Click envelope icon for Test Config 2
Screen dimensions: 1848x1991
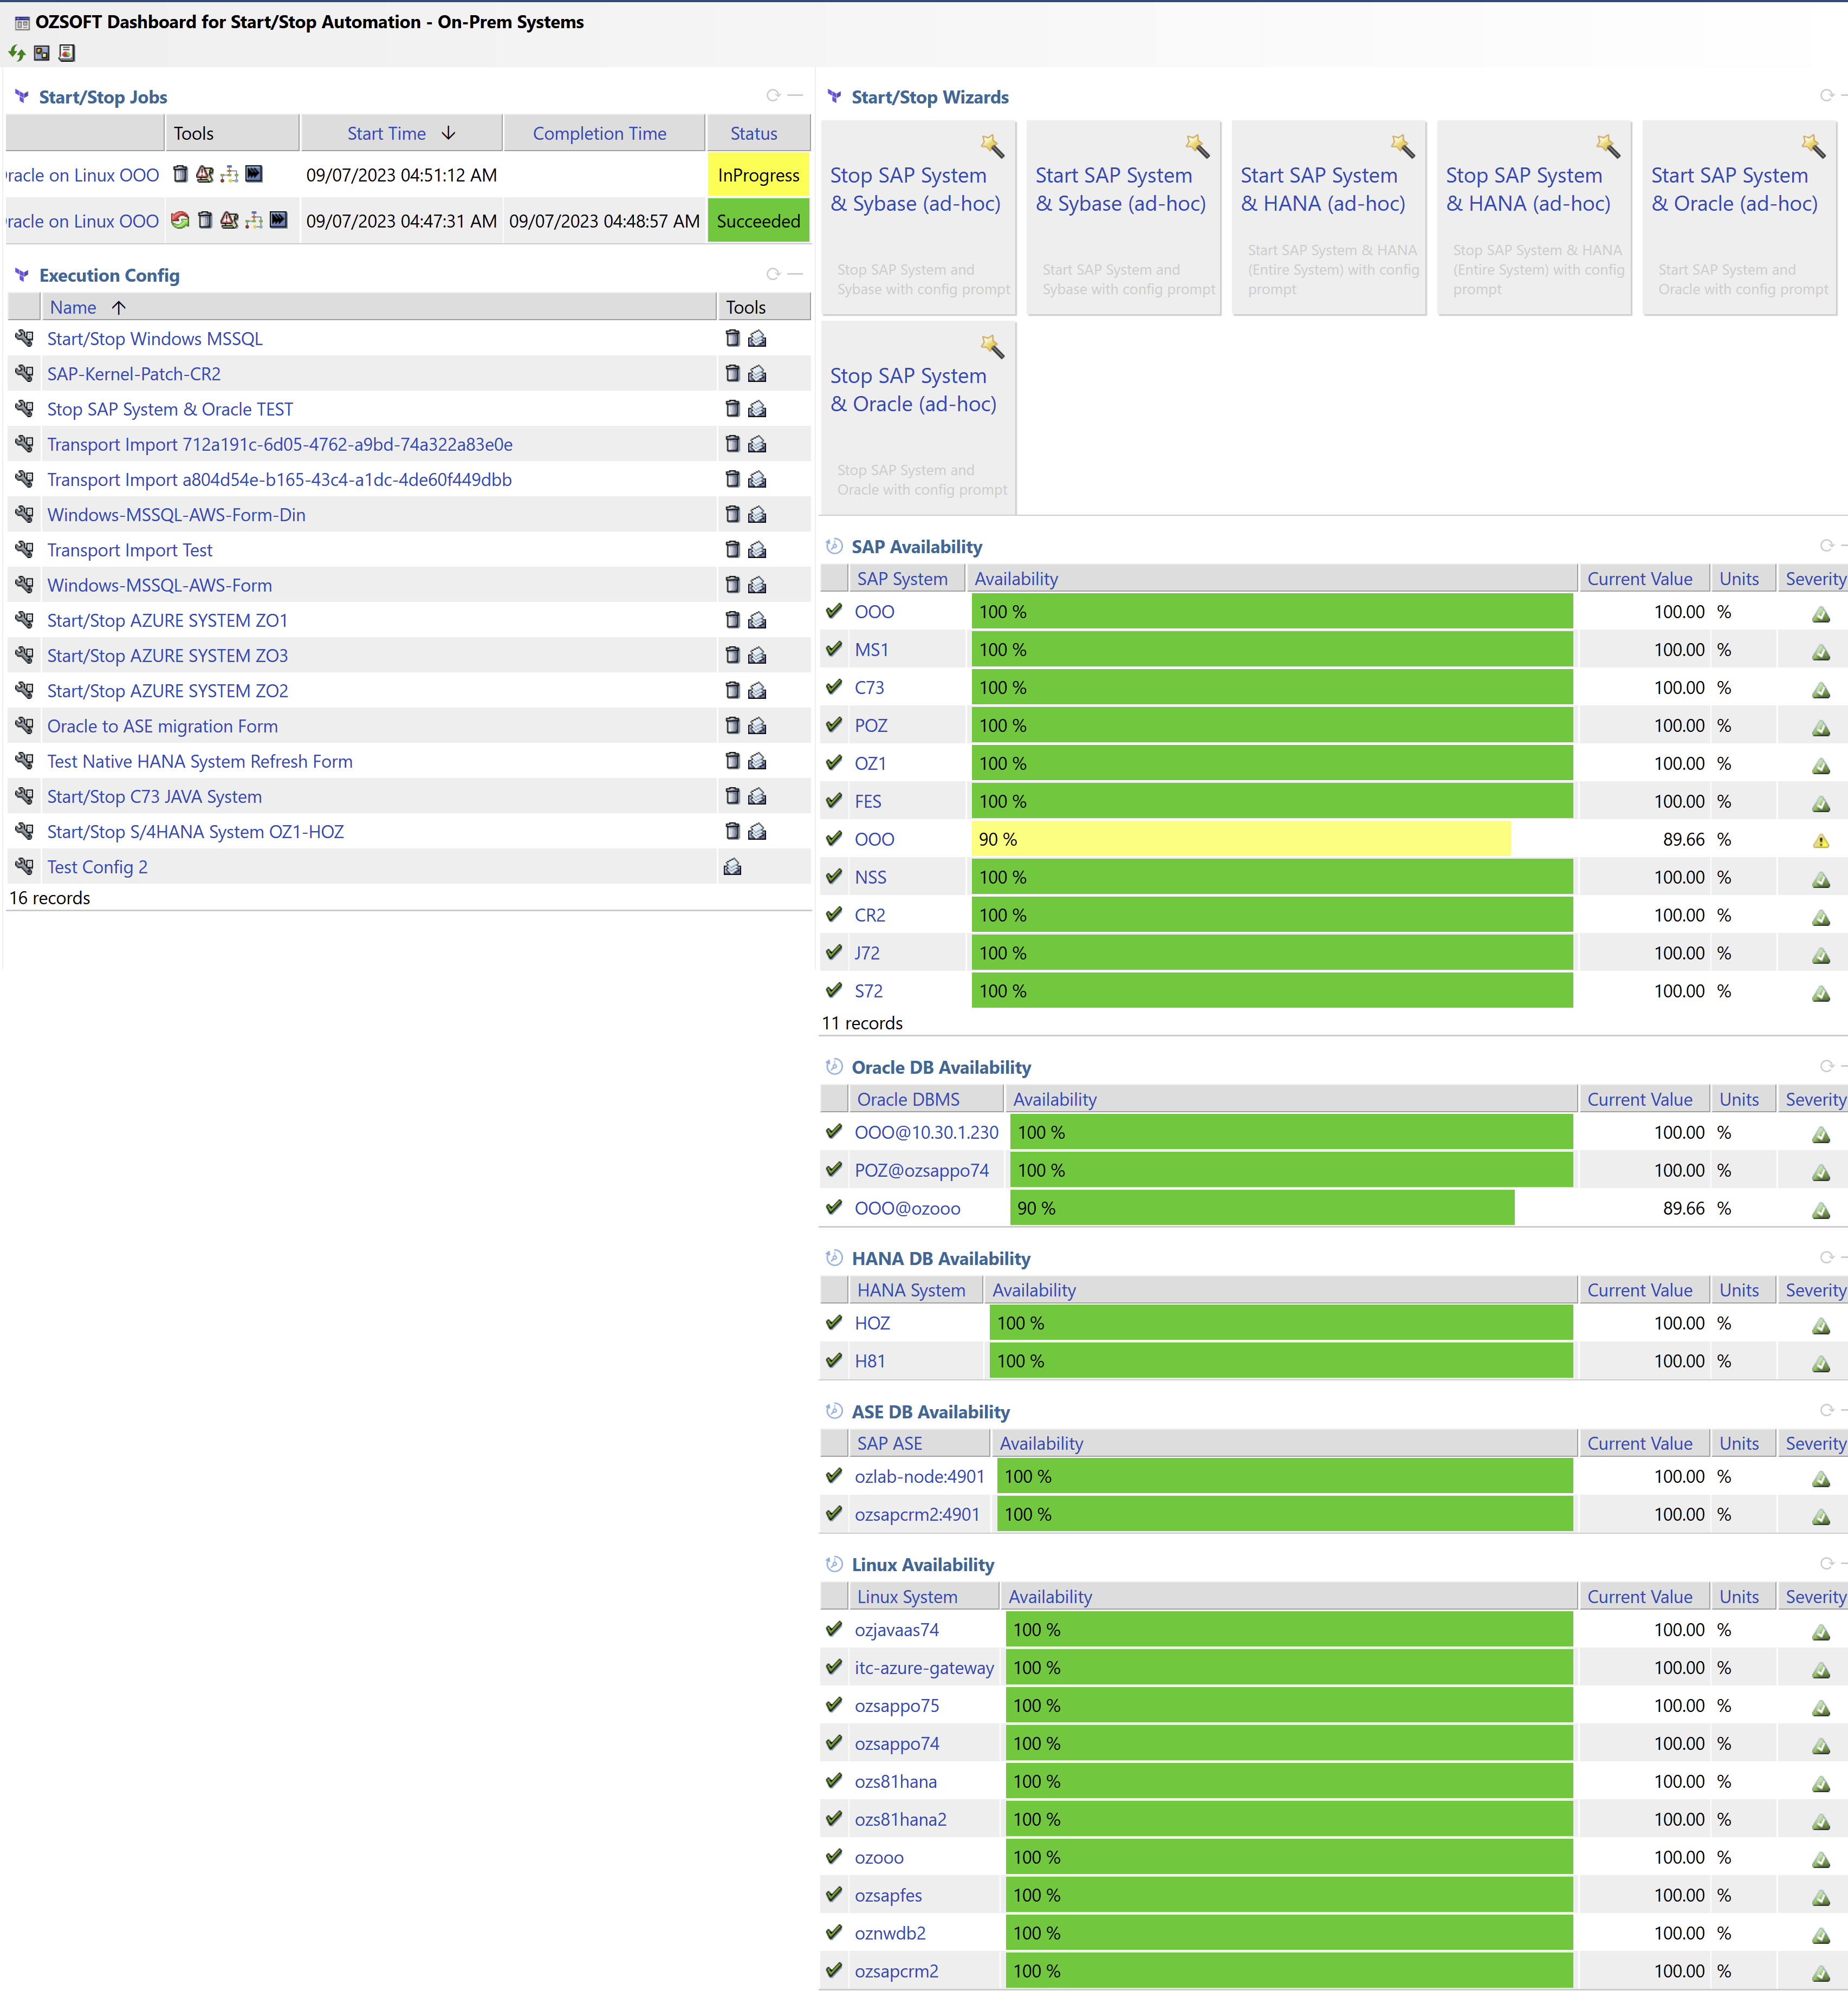(733, 867)
